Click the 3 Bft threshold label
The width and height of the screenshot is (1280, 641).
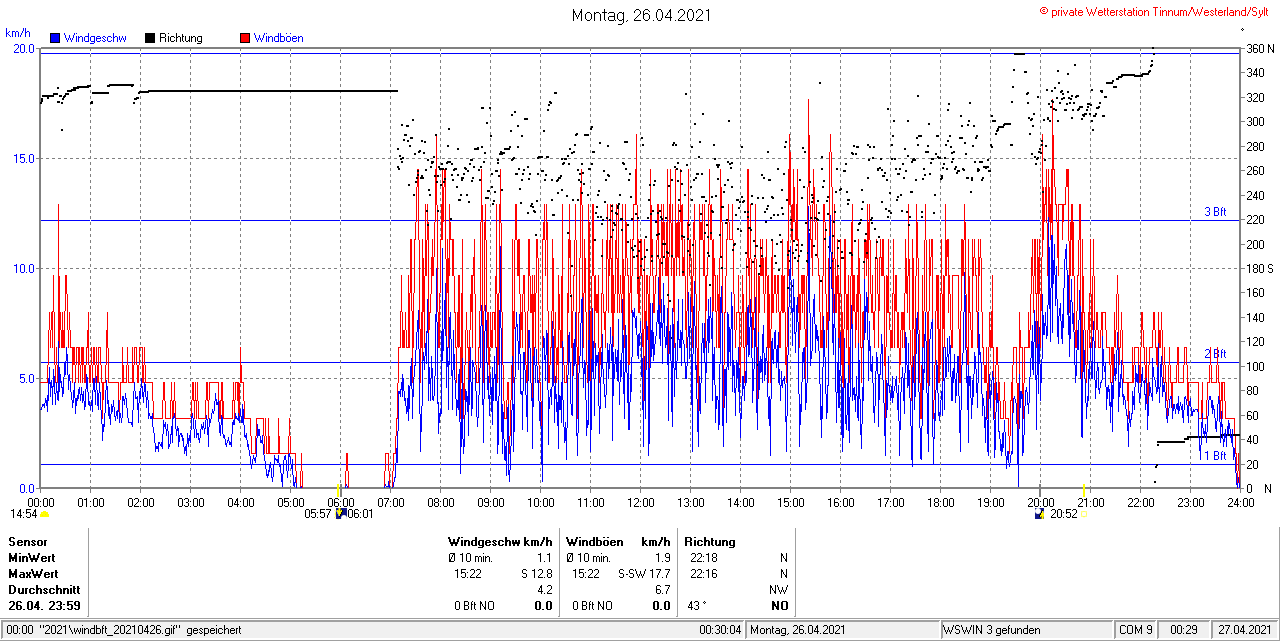(1214, 212)
